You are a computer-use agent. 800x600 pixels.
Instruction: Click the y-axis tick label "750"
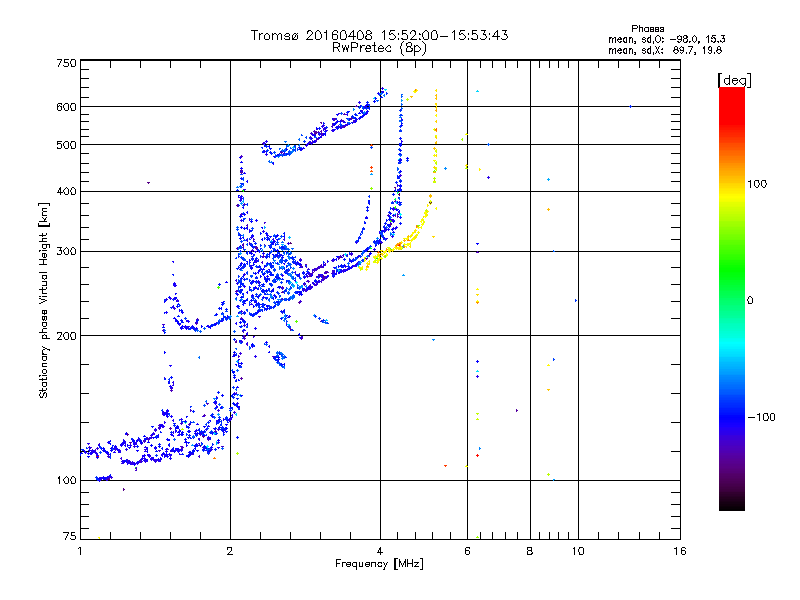pos(66,63)
